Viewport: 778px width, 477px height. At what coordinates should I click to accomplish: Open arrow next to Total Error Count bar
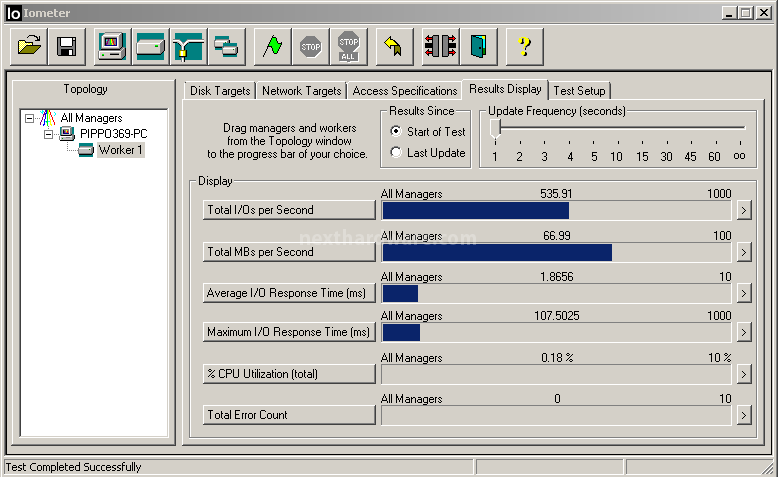743,415
